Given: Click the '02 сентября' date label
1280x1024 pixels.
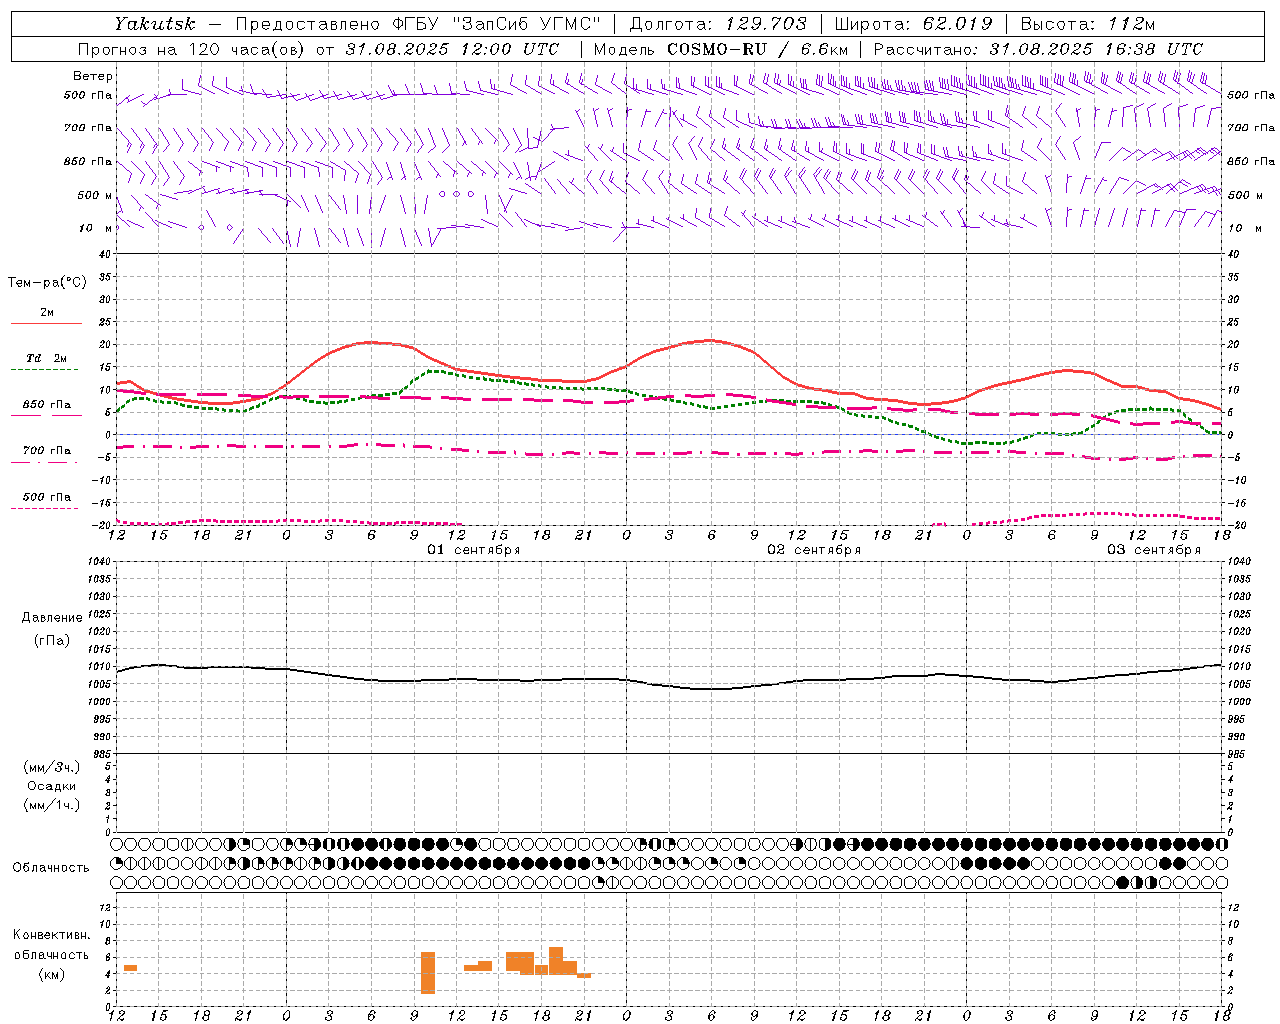Looking at the screenshot, I should tap(814, 550).
